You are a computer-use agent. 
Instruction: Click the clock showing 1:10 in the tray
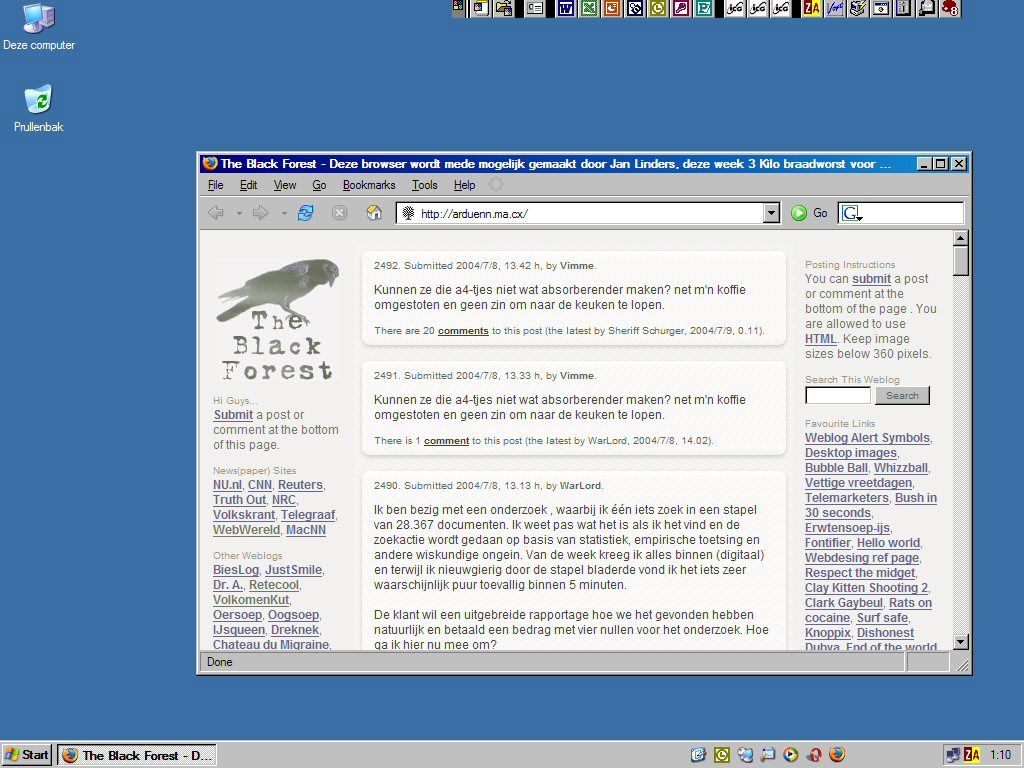(1000, 755)
